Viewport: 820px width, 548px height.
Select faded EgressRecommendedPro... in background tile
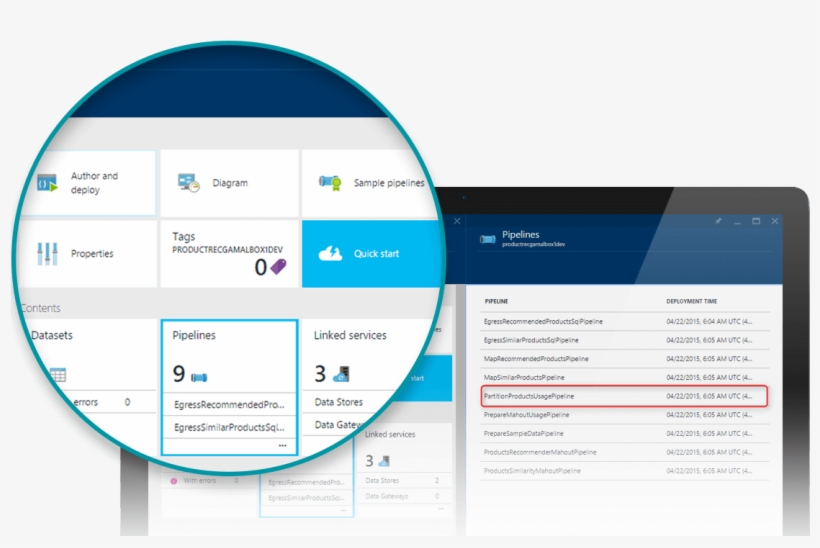306,482
